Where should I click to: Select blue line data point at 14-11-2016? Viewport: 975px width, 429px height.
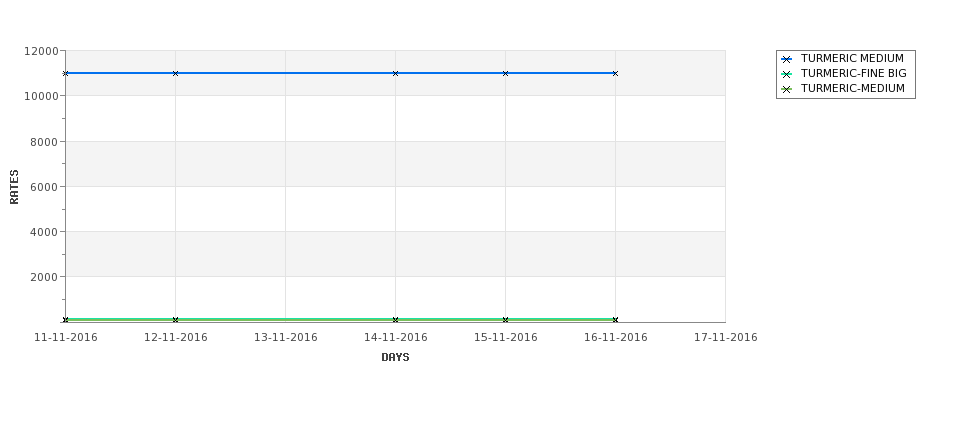coord(396,73)
